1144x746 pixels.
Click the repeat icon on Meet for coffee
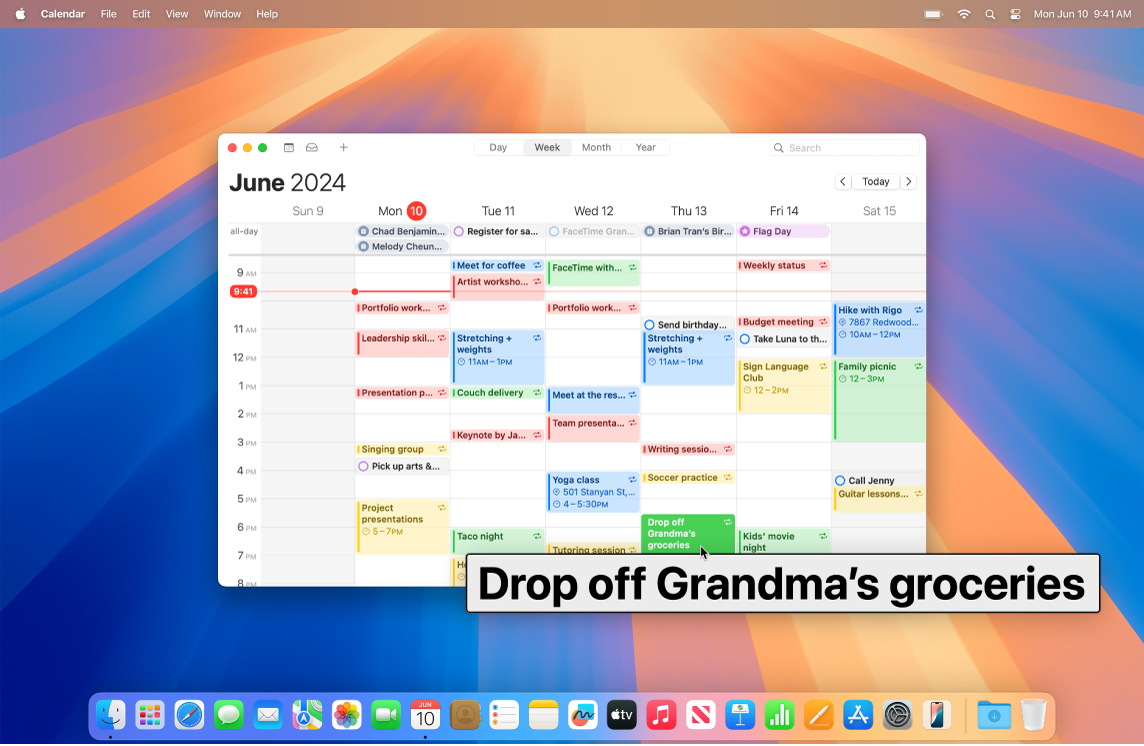tap(538, 265)
